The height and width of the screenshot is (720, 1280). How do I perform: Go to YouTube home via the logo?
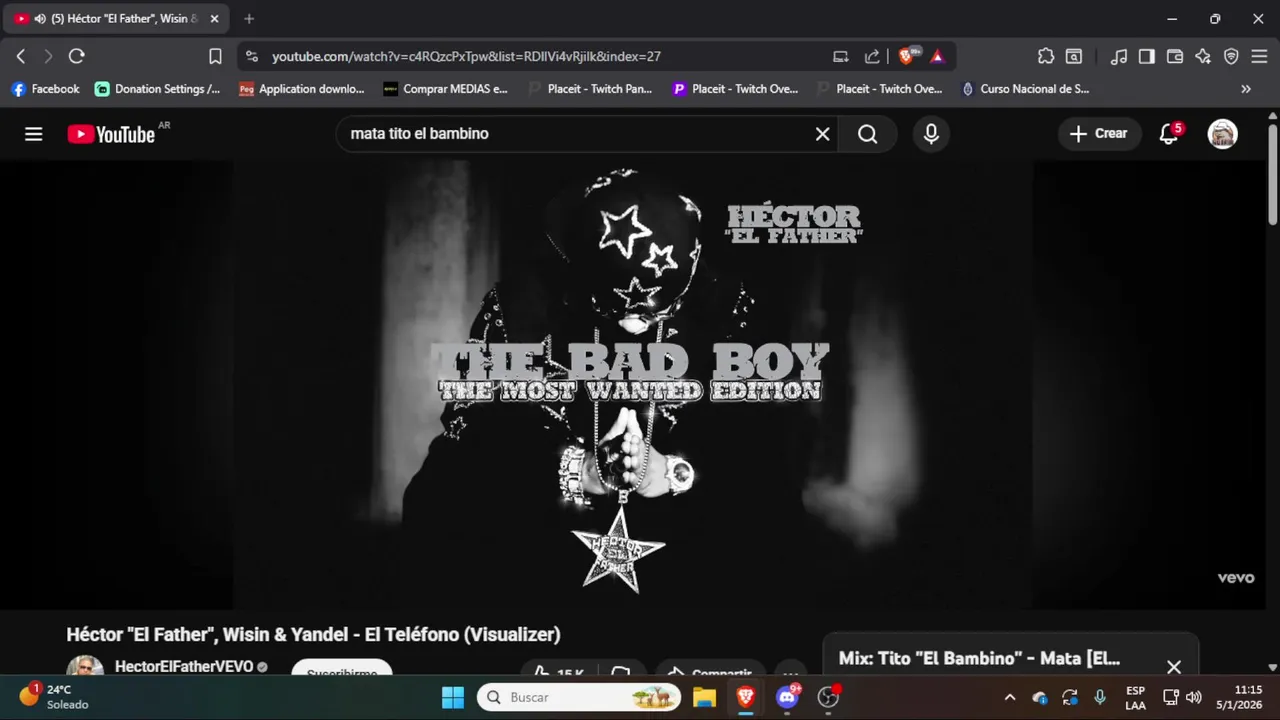coord(111,134)
